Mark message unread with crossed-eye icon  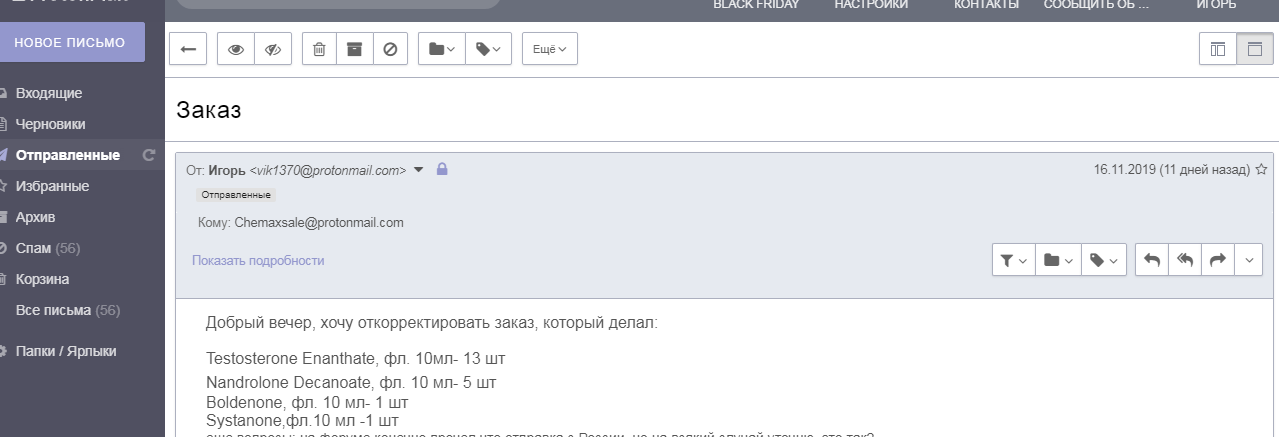(272, 49)
